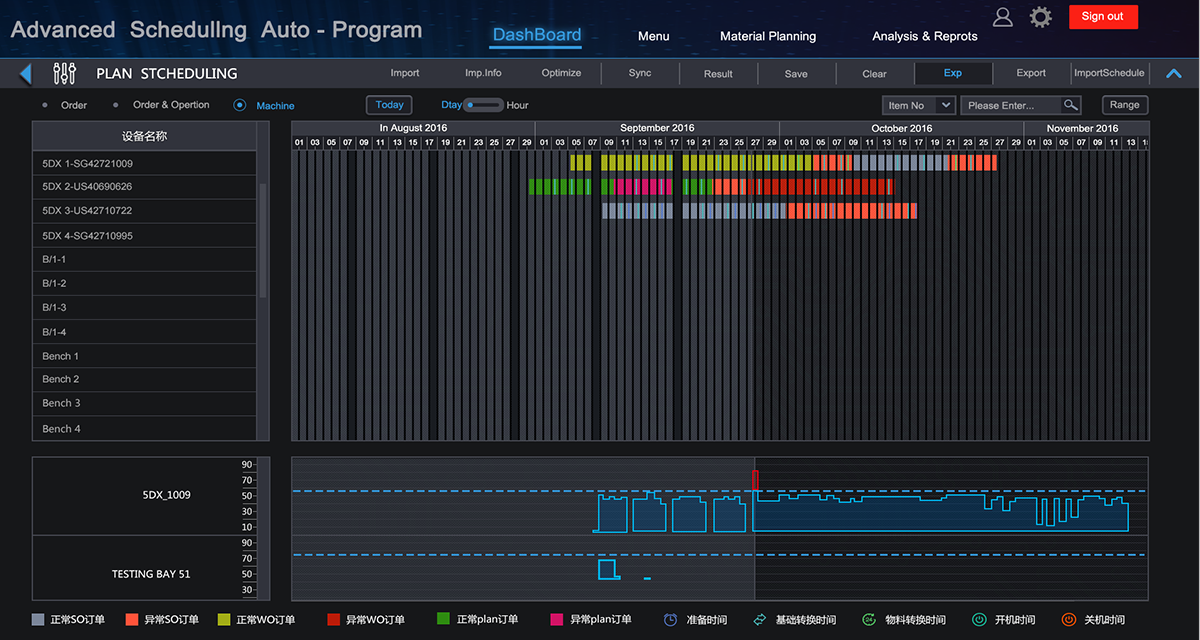
Task: Click the red Sign out button
Action: [1102, 16]
